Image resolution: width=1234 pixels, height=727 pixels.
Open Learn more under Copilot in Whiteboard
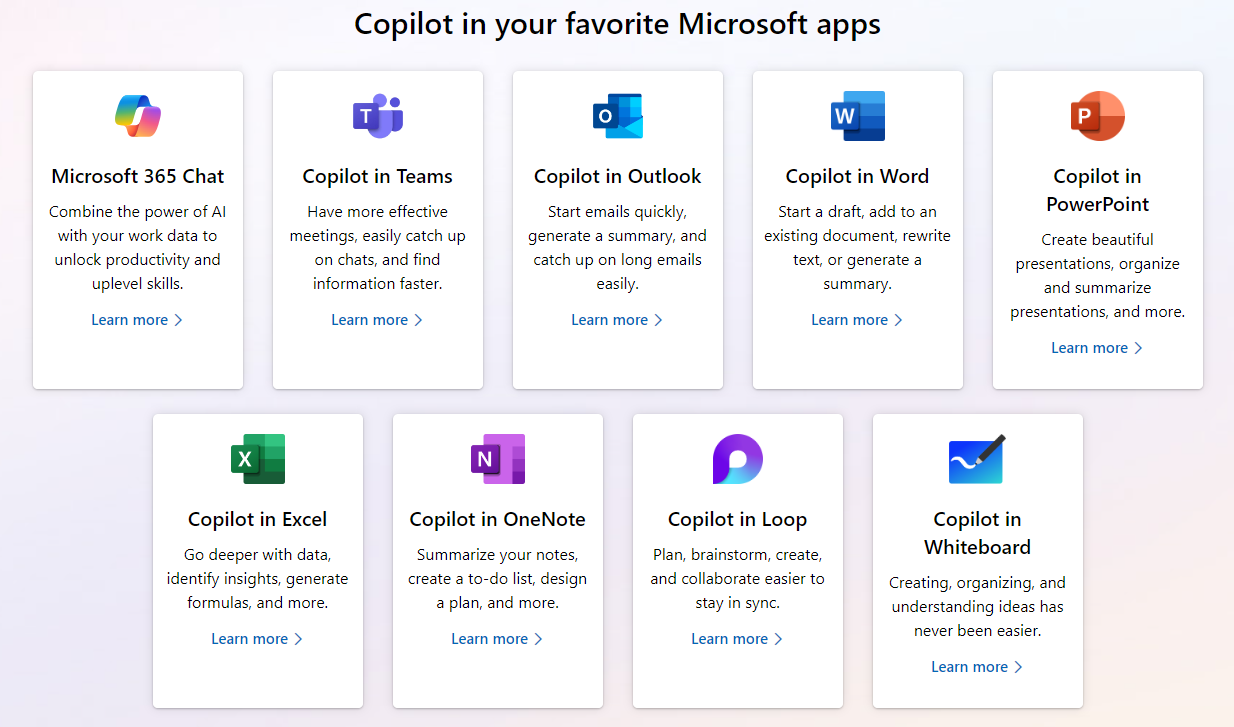pyautogui.click(x=977, y=667)
